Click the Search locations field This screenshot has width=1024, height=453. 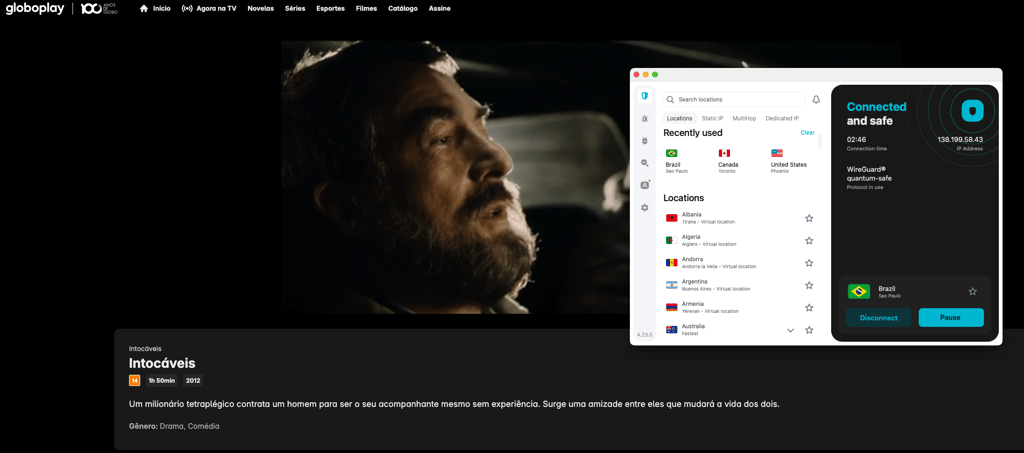pos(733,100)
